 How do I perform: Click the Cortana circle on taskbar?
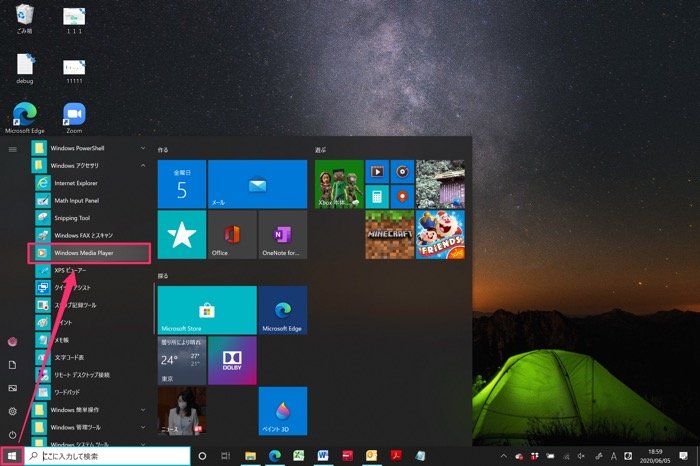coord(202,456)
